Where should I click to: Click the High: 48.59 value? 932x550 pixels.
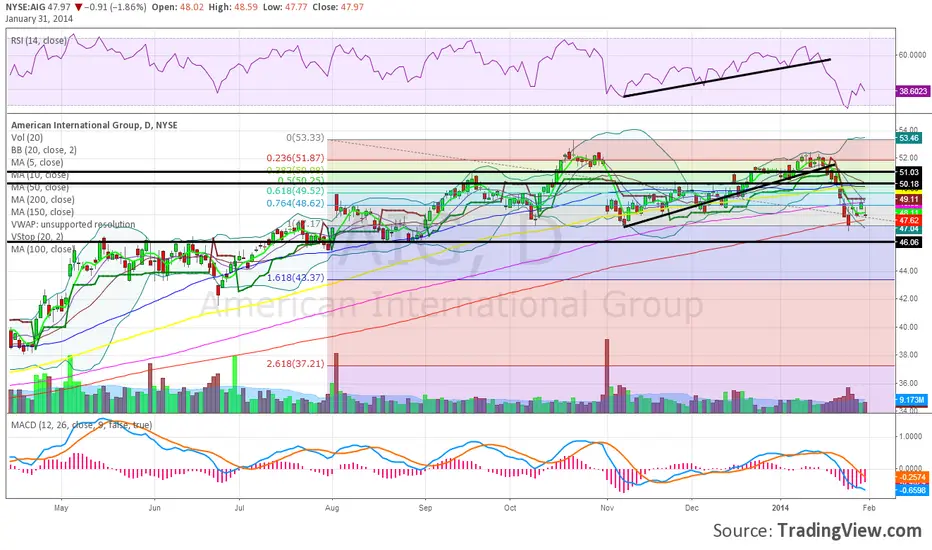tap(234, 7)
